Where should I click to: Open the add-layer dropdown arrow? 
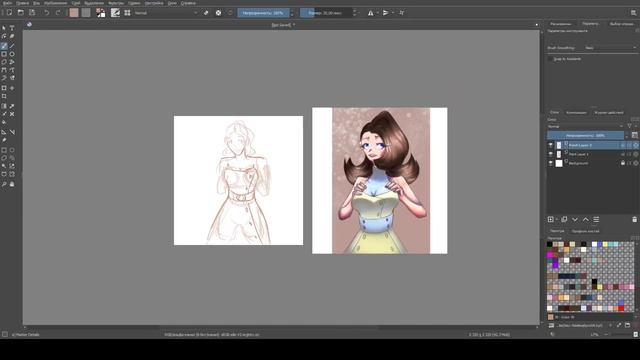click(x=556, y=220)
